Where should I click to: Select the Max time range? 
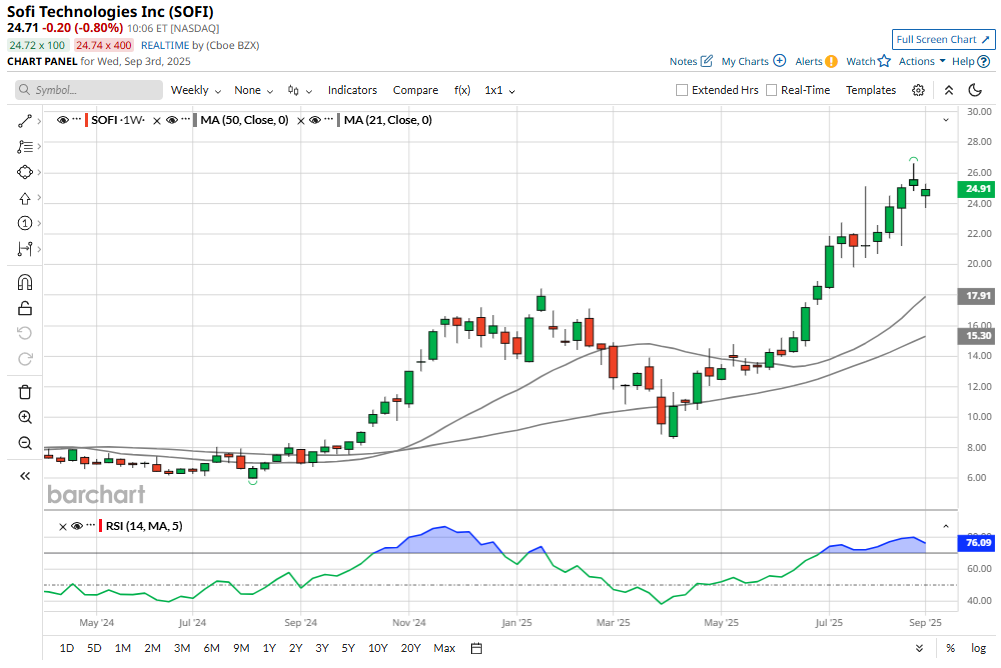tap(444, 648)
